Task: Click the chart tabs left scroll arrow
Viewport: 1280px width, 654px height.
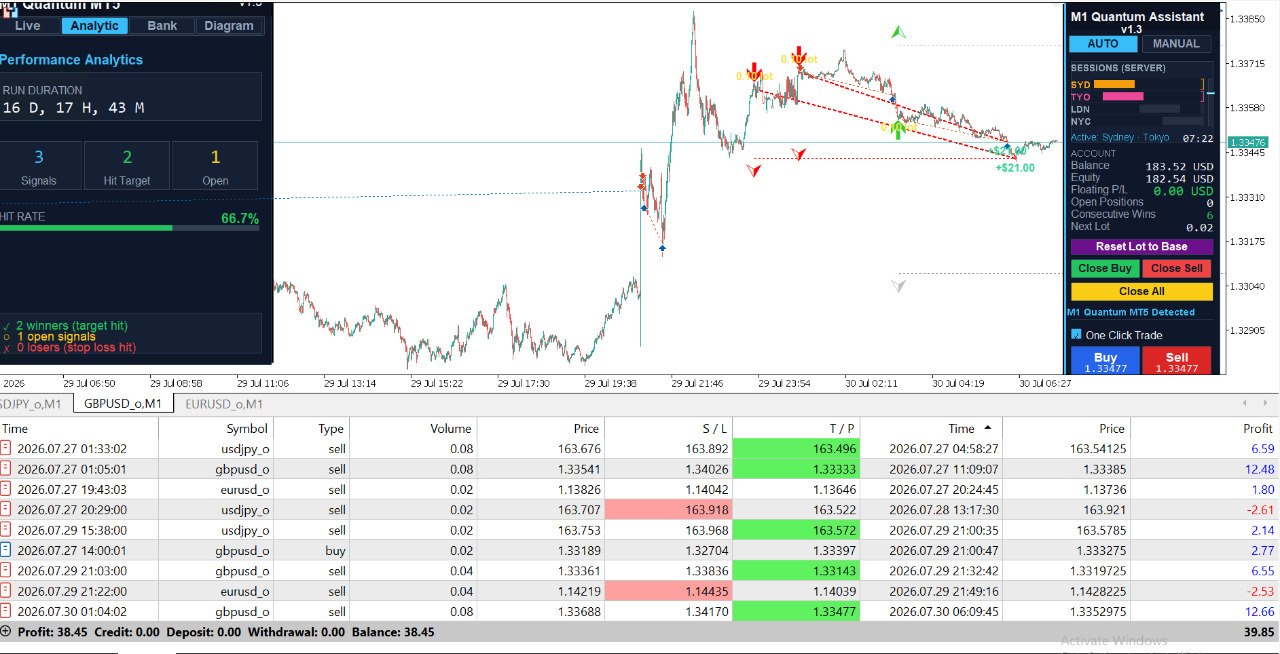Action: coord(1245,404)
